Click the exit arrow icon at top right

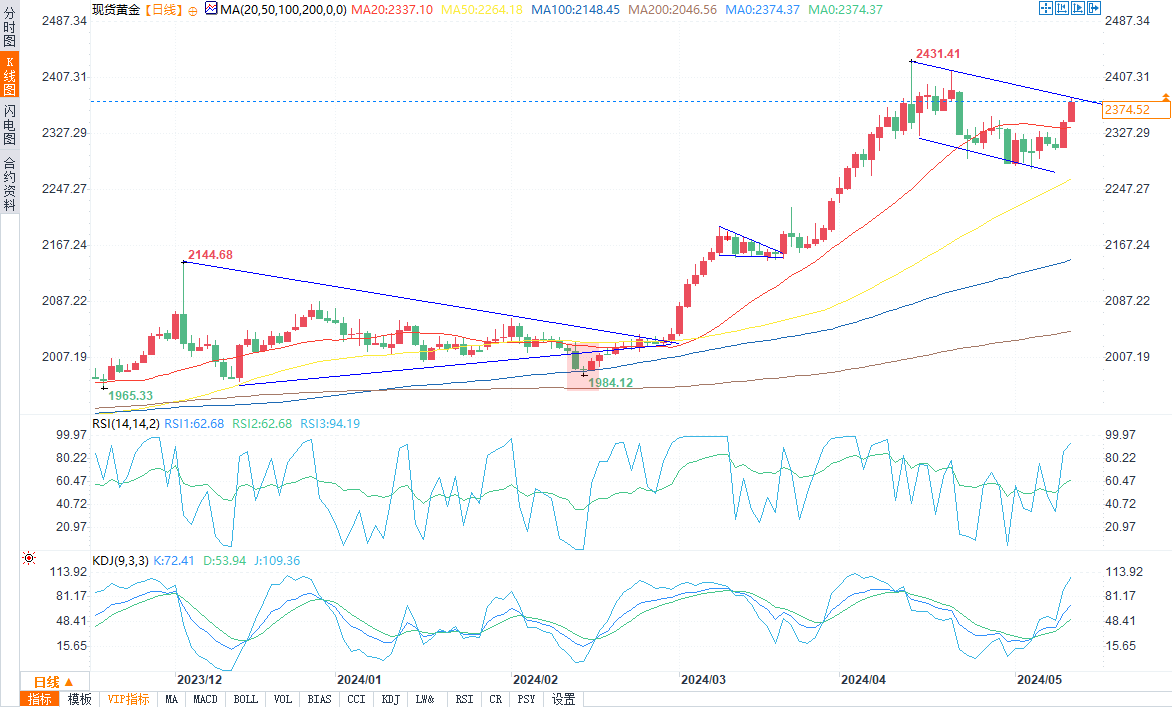1094,8
